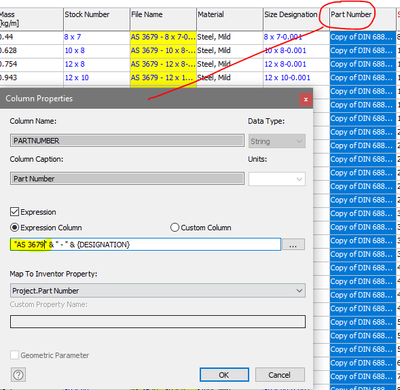Click Mass cell 0.943

coord(31,78)
